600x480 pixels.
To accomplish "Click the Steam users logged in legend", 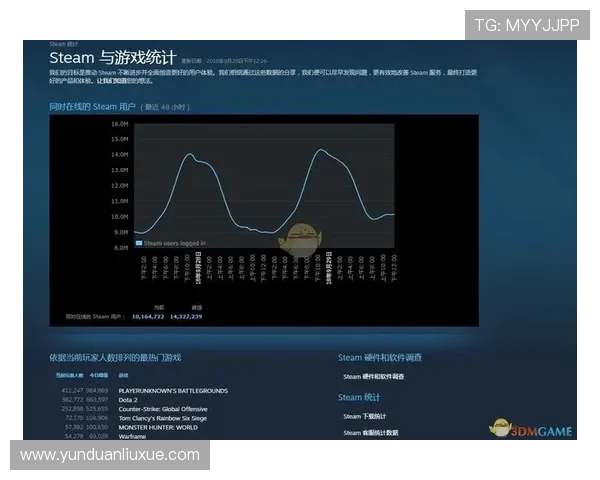I will tap(171, 243).
